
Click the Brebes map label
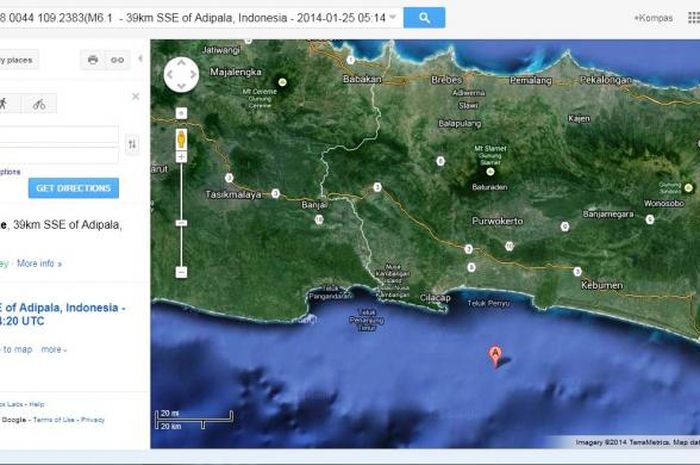click(446, 80)
